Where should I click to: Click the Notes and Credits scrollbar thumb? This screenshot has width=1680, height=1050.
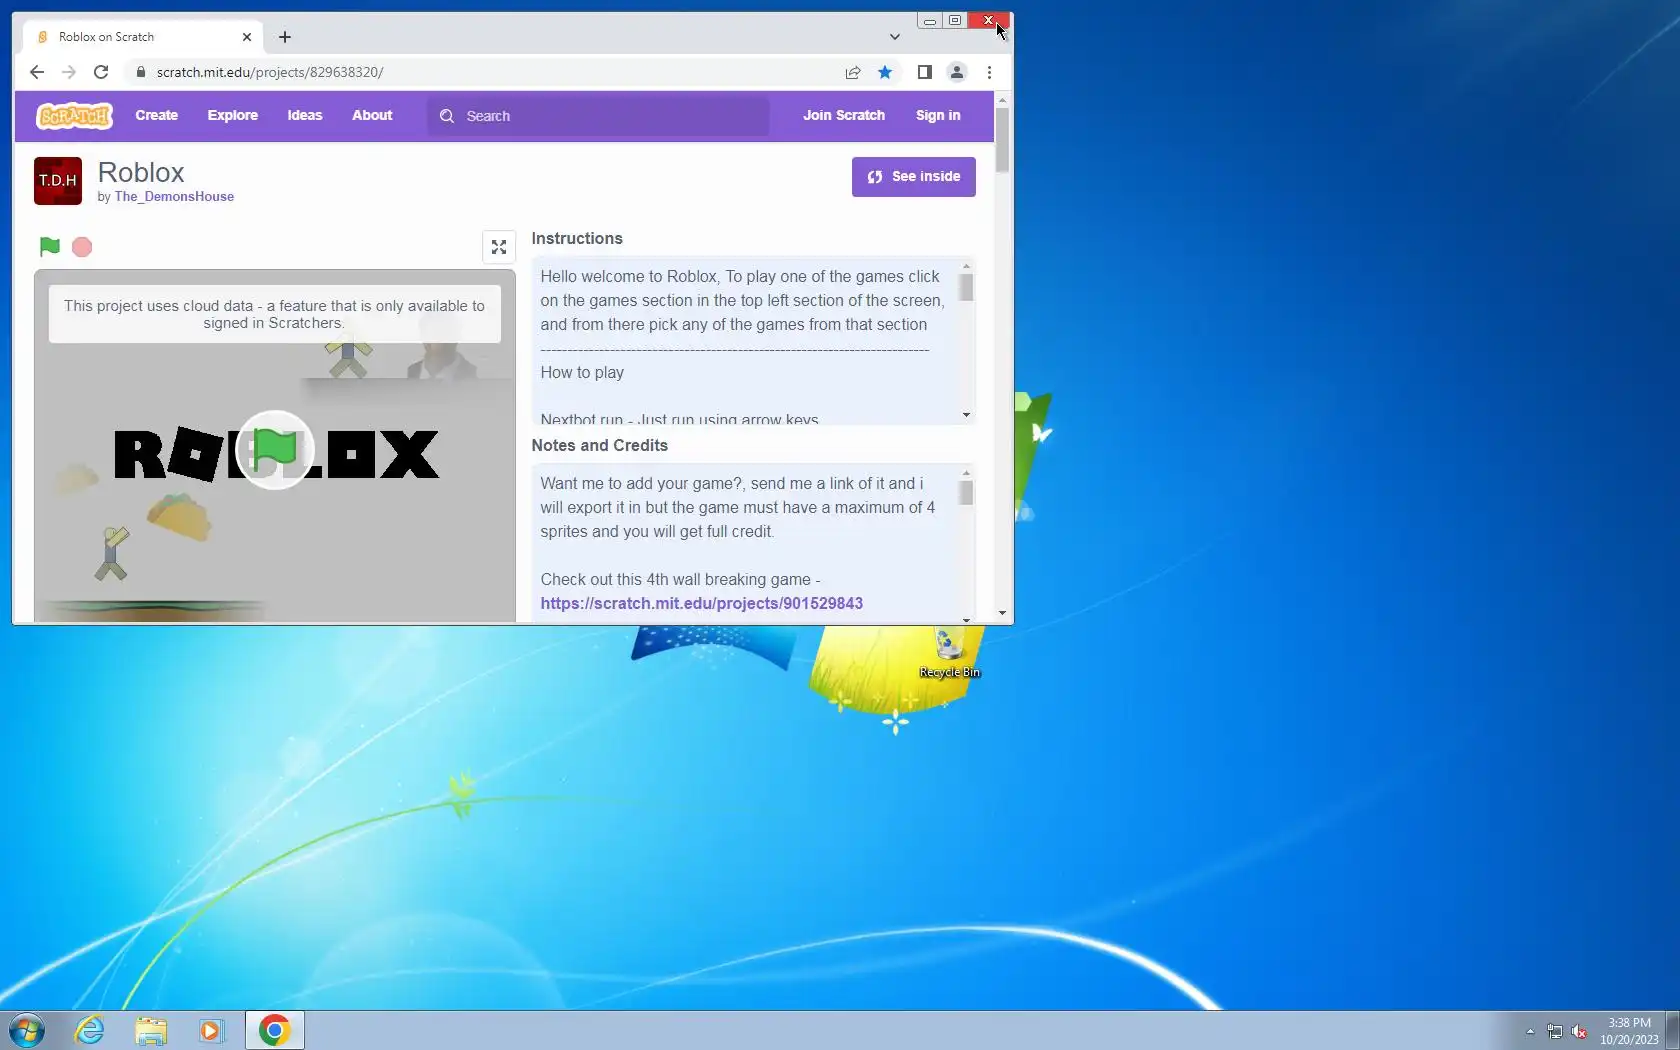click(966, 493)
